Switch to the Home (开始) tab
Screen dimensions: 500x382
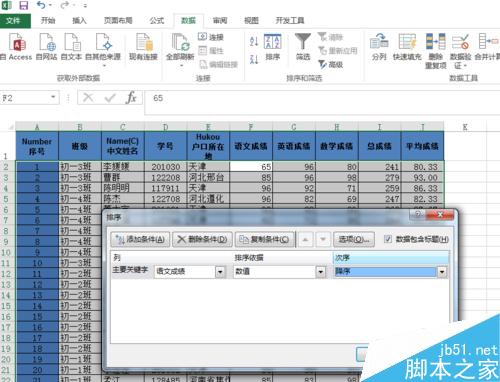pyautogui.click(x=48, y=21)
